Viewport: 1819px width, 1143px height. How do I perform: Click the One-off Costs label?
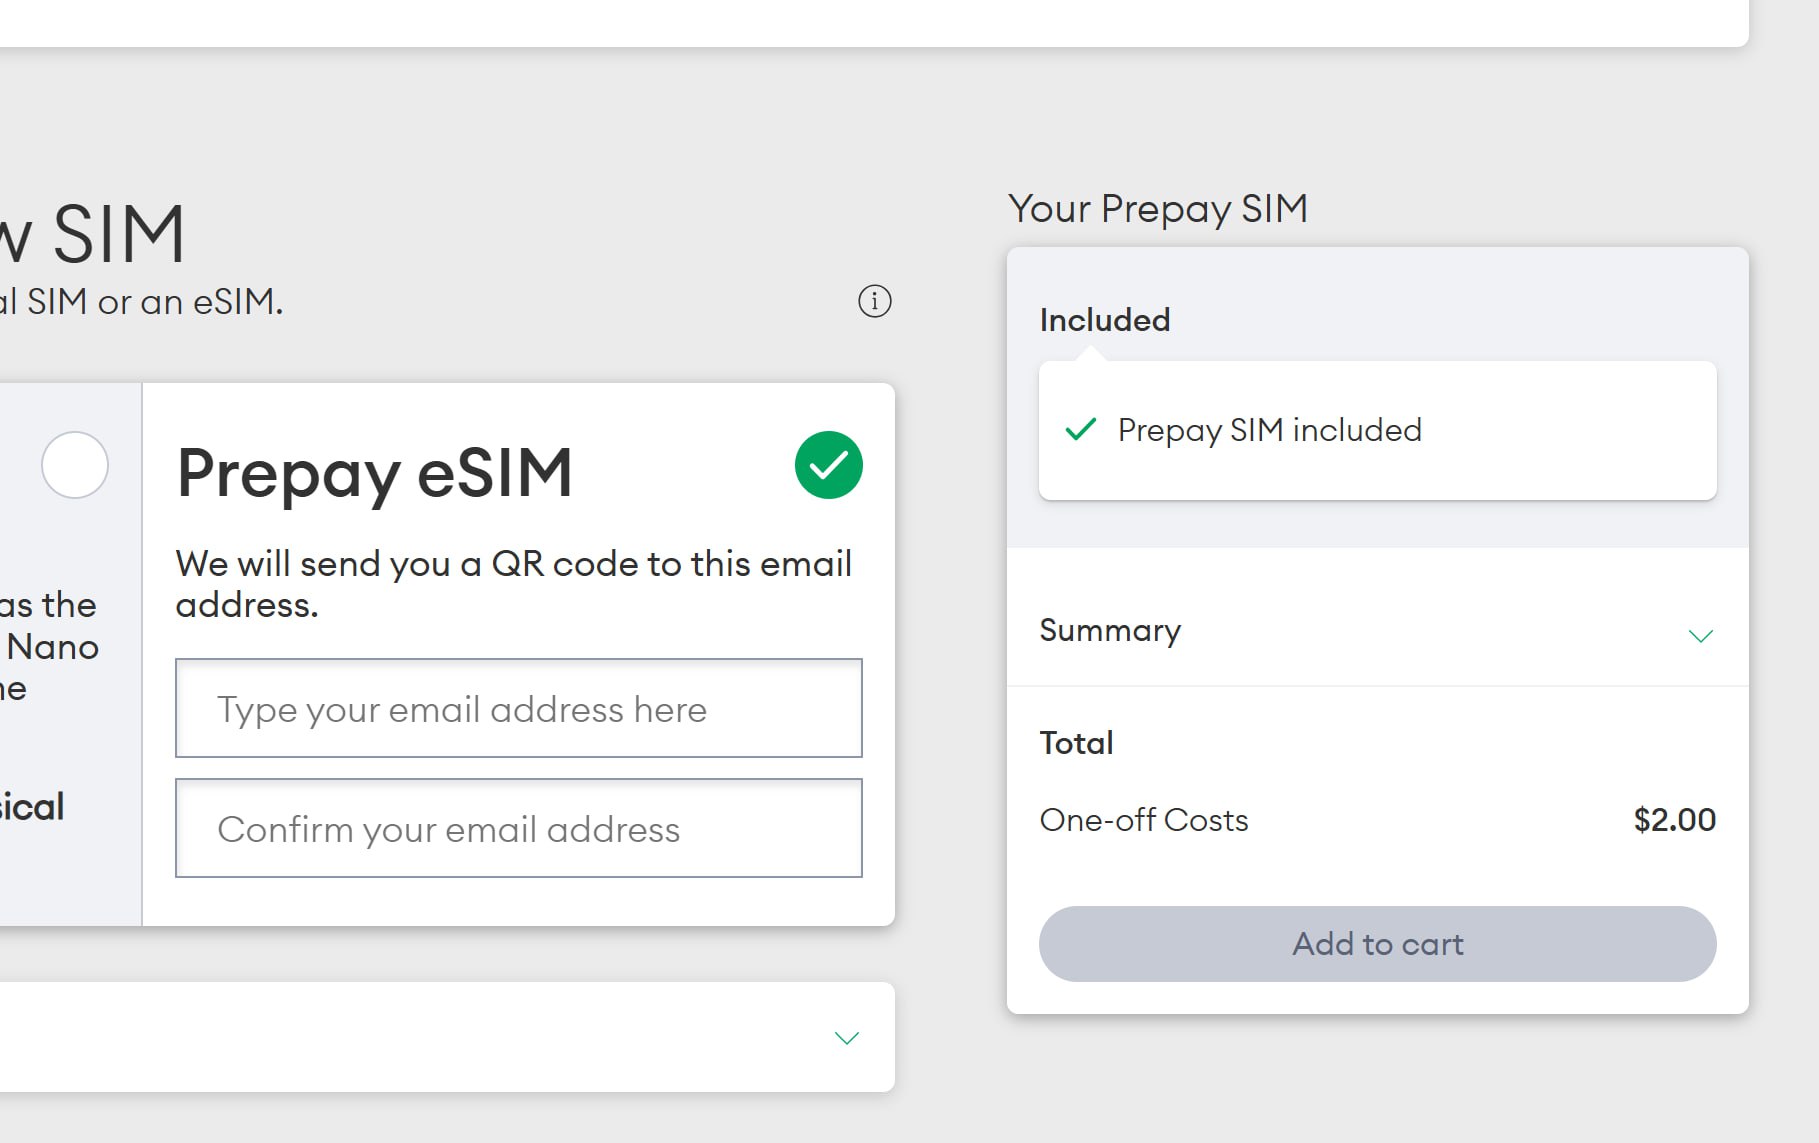1144,820
